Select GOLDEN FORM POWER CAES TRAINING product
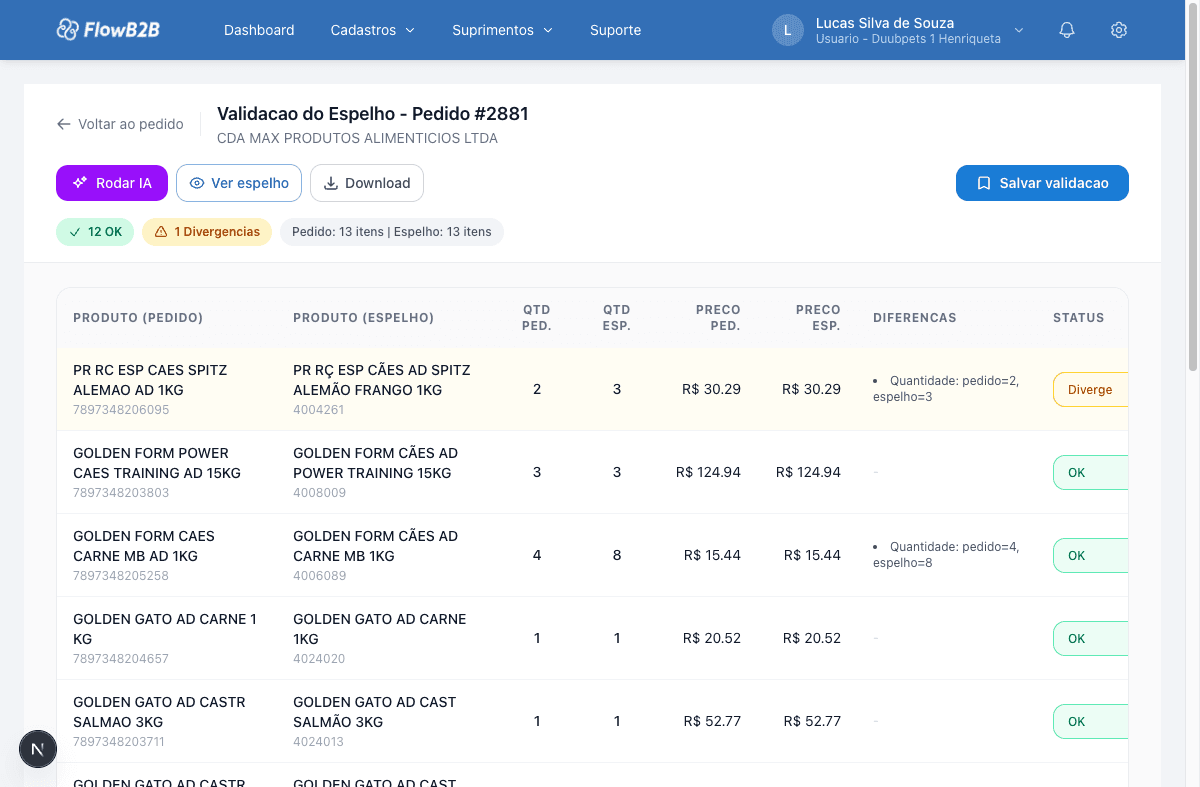Image resolution: width=1200 pixels, height=787 pixels. 157,463
